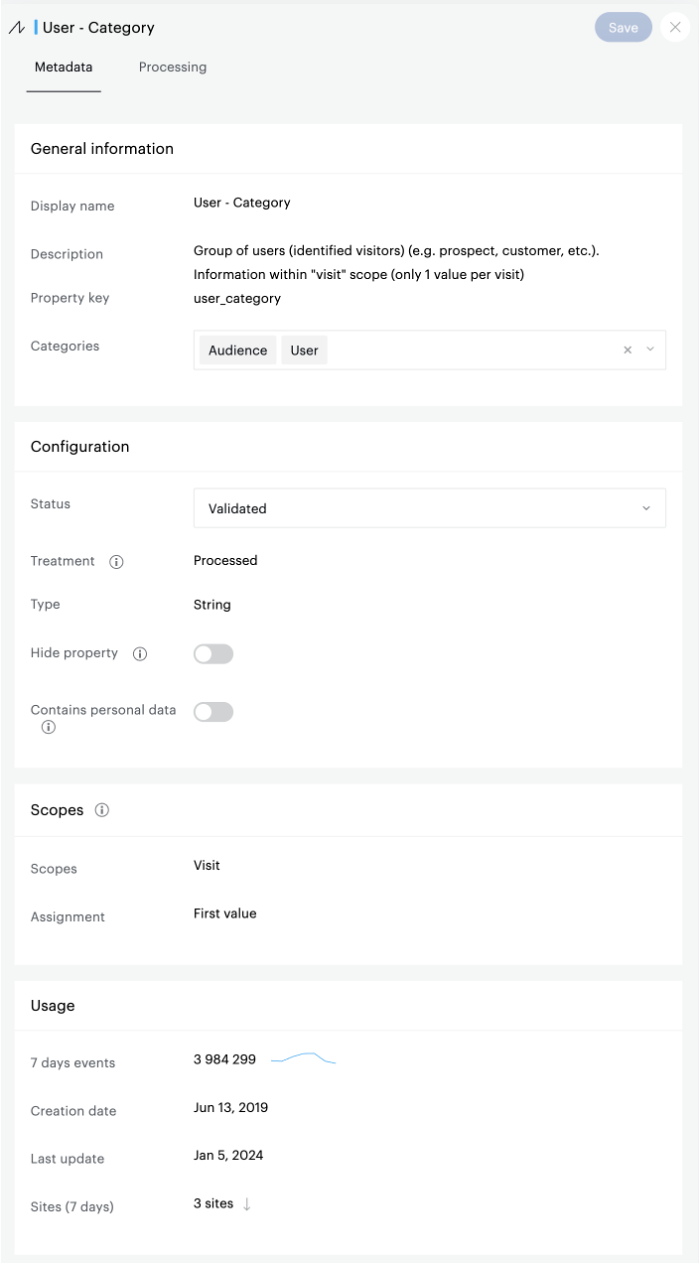The image size is (700, 1264).
Task: Close the User - Category panel
Action: tap(675, 27)
